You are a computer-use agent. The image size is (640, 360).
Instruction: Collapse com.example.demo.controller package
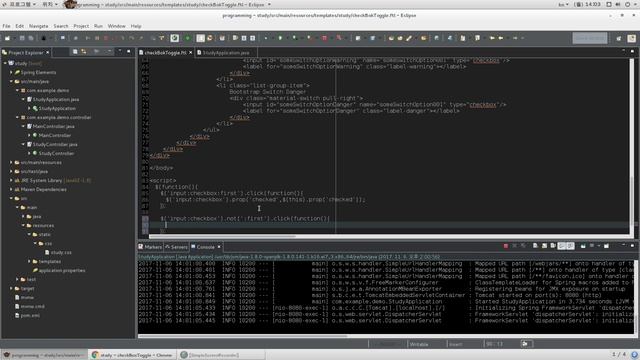18,117
